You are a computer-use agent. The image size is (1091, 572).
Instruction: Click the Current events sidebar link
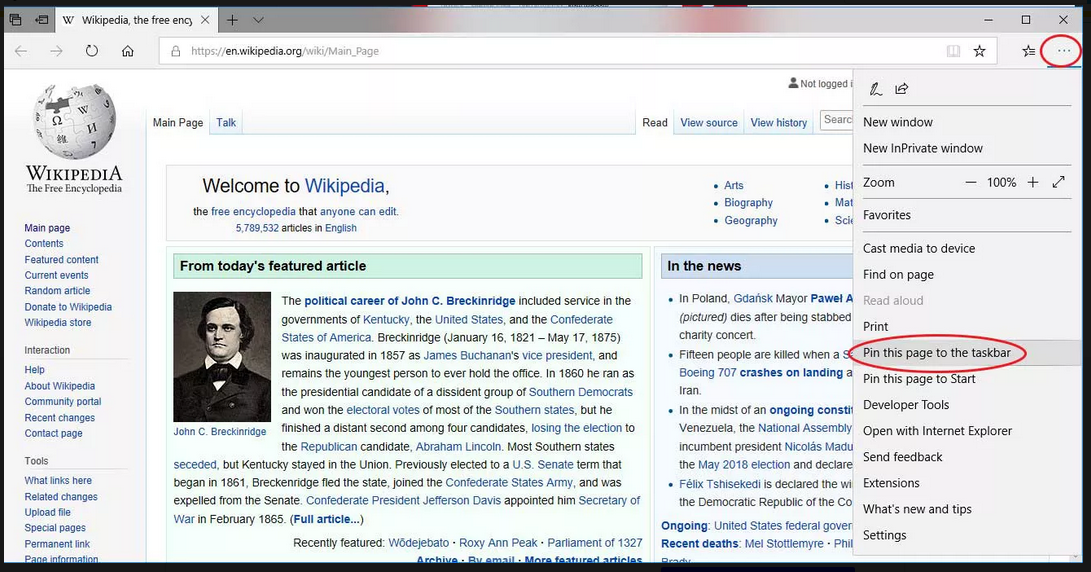coord(56,276)
